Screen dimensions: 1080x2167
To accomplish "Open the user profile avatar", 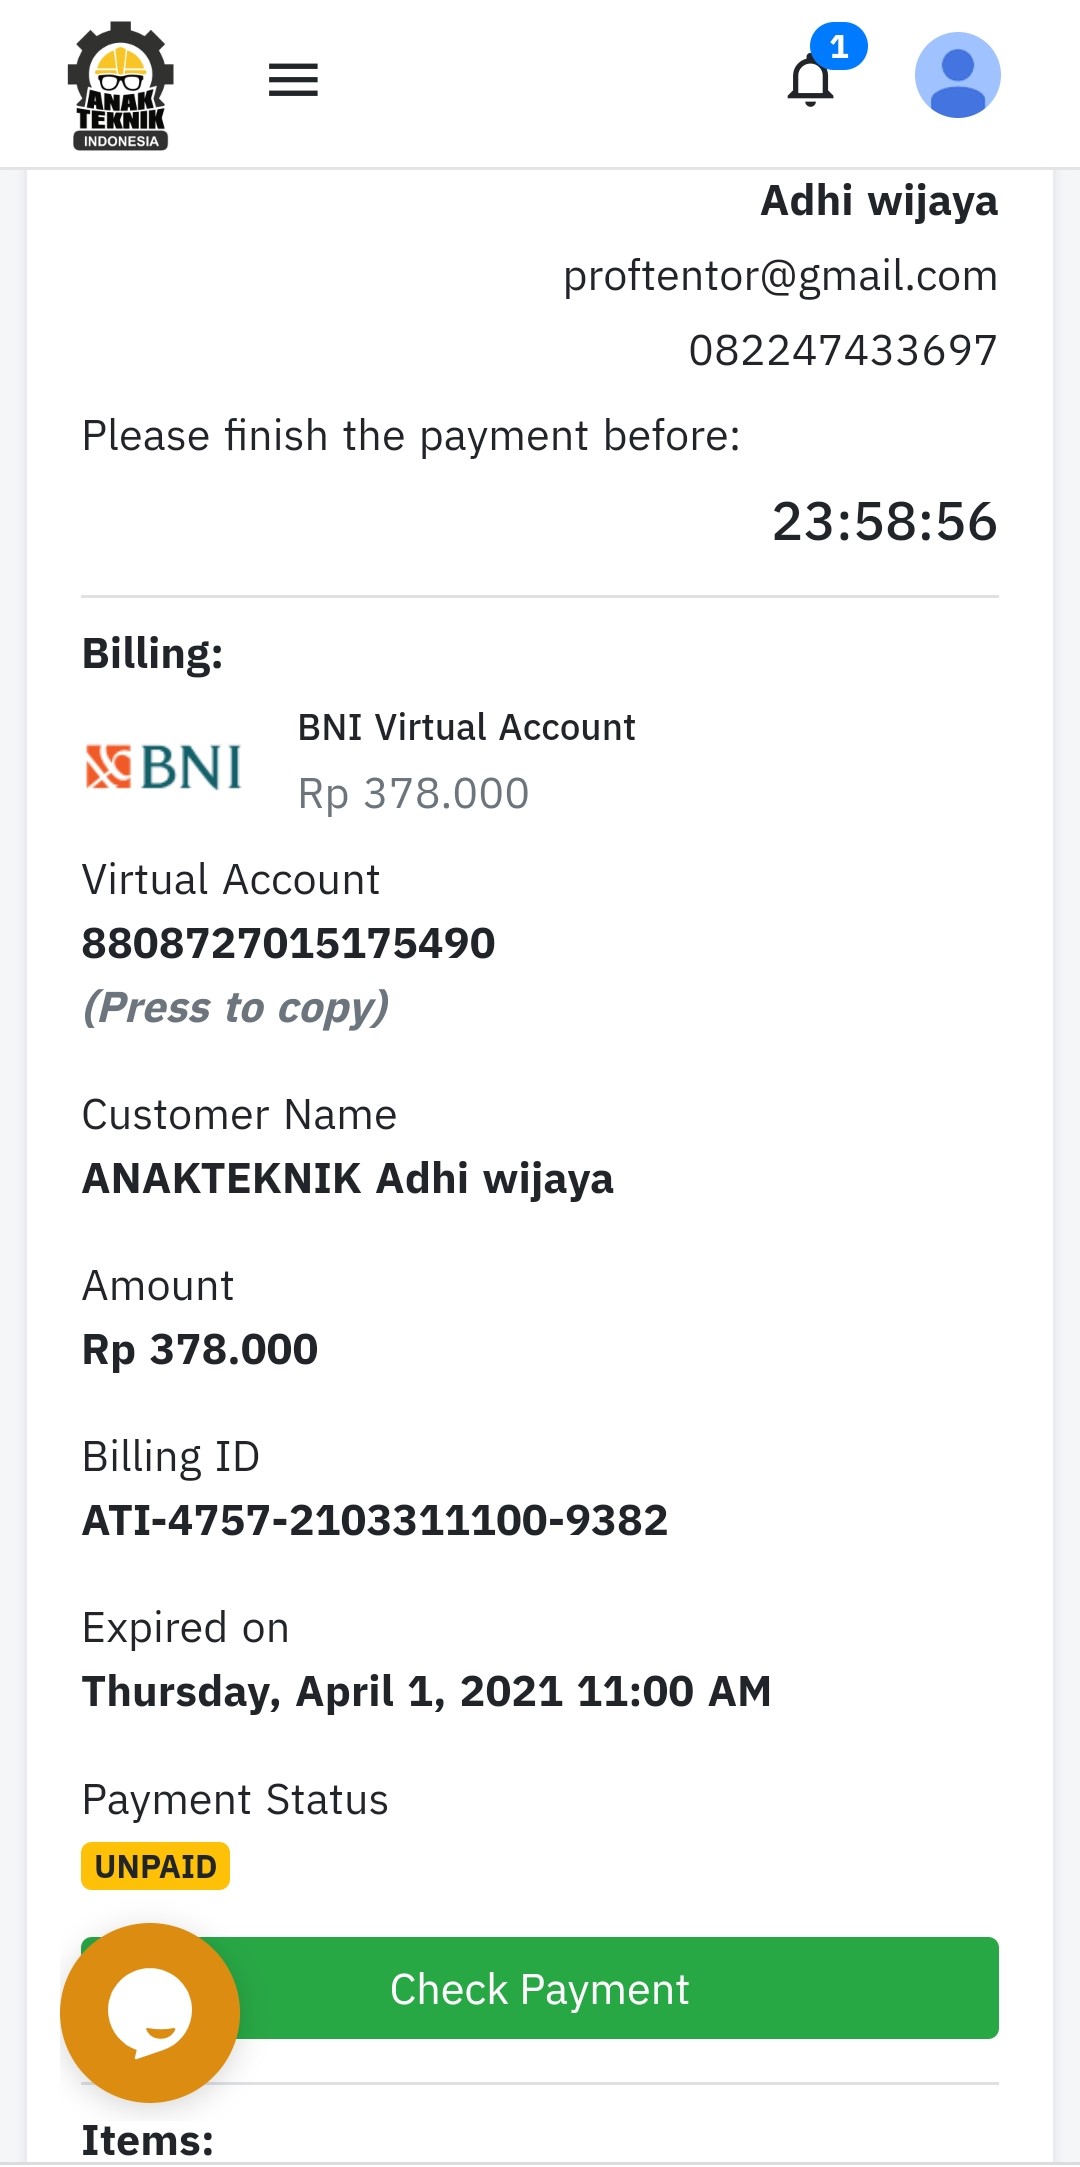I will pos(957,76).
